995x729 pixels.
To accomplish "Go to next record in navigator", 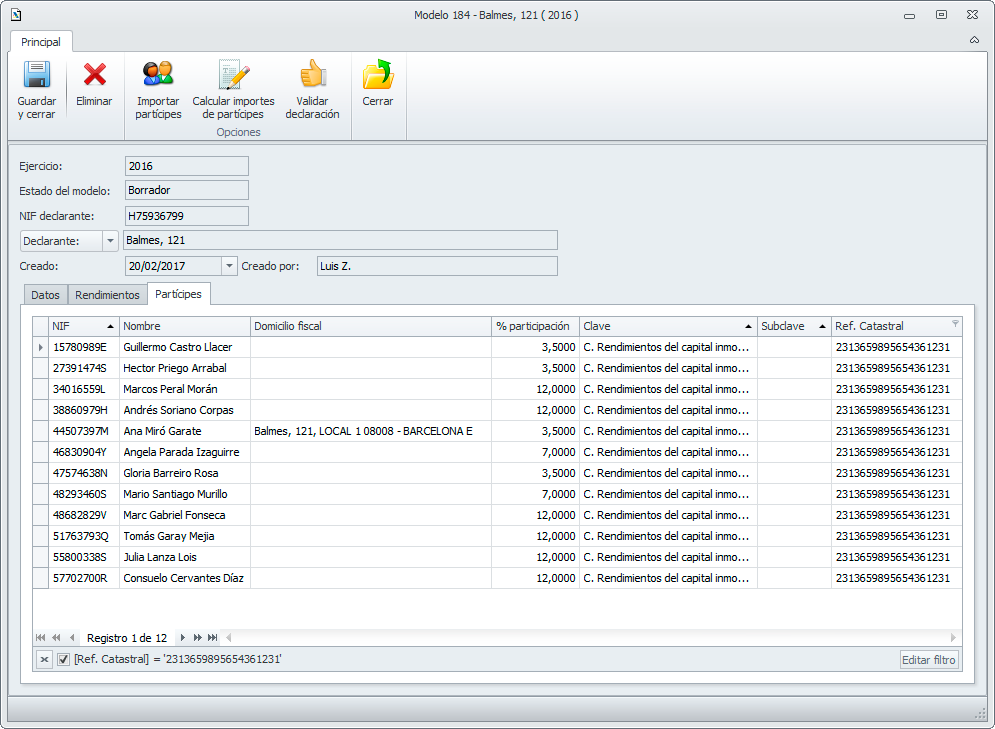I will [182, 638].
